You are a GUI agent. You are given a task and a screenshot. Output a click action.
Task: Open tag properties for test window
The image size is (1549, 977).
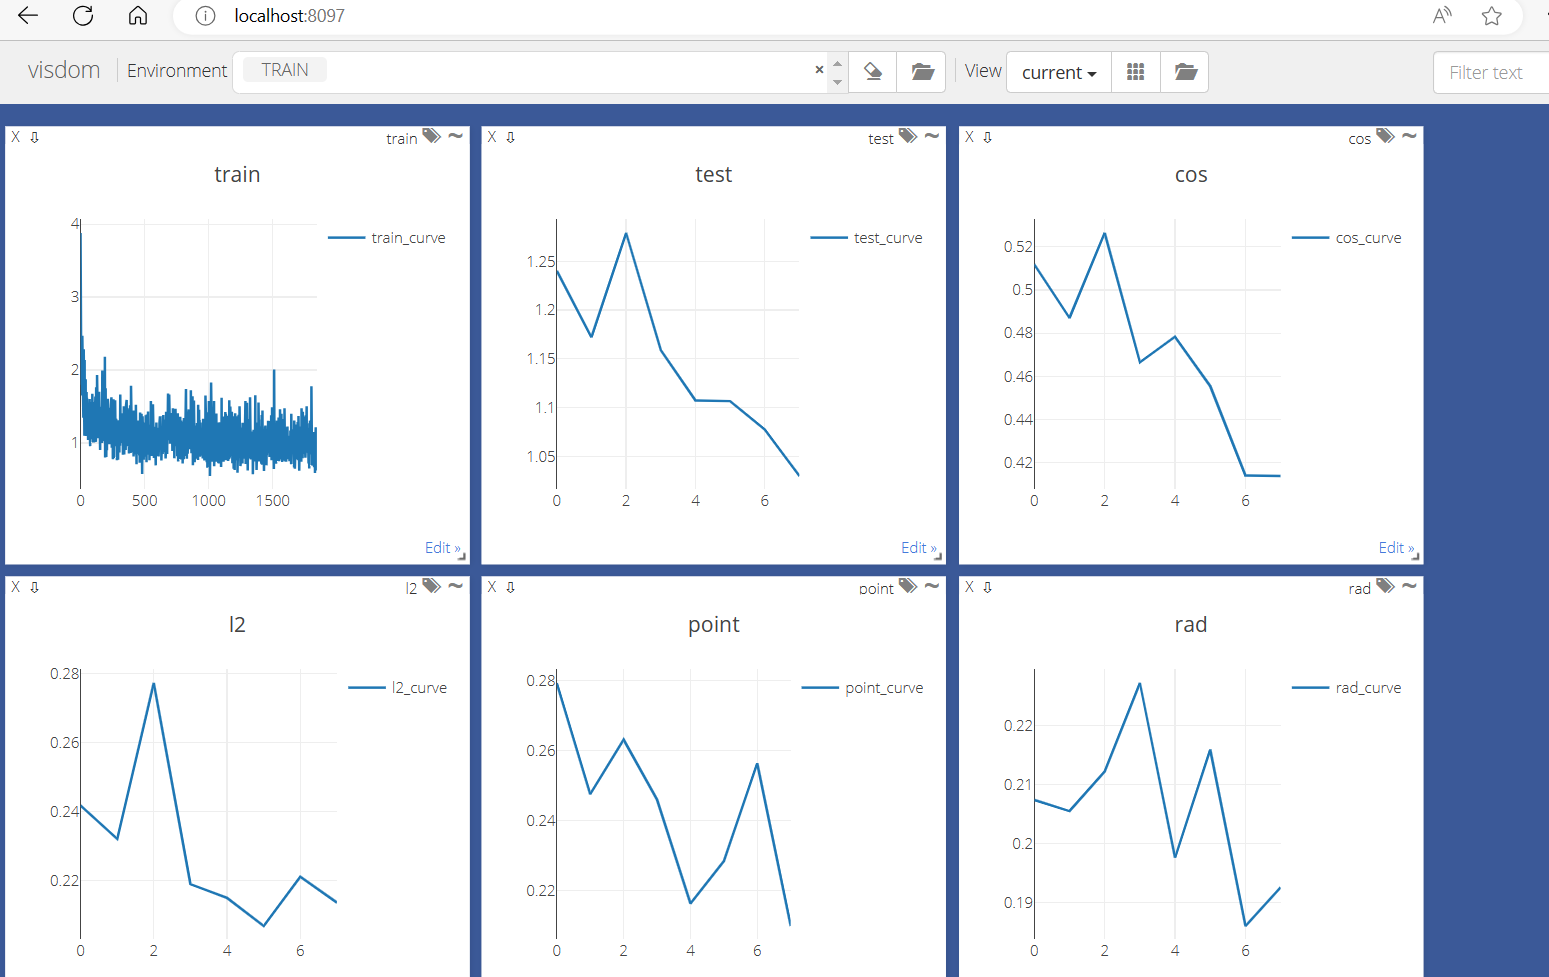point(908,136)
